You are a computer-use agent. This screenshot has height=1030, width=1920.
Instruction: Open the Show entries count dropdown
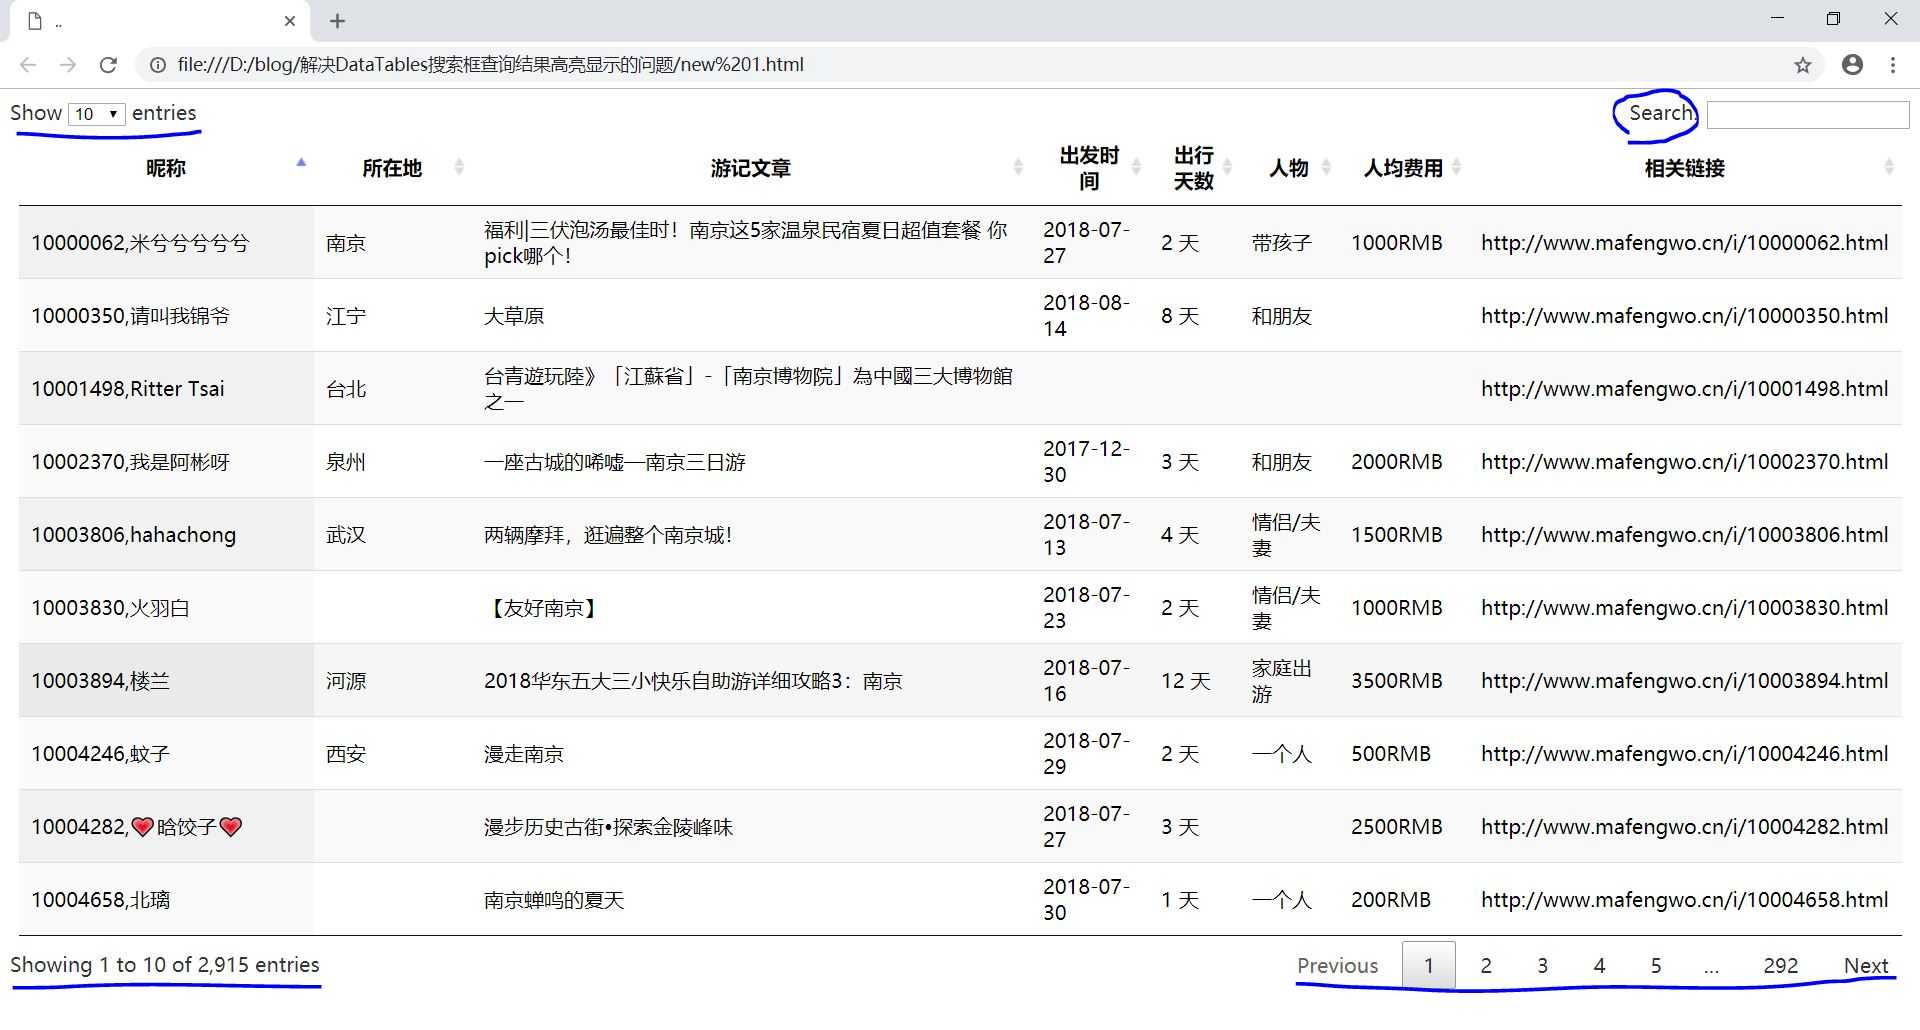tap(97, 114)
